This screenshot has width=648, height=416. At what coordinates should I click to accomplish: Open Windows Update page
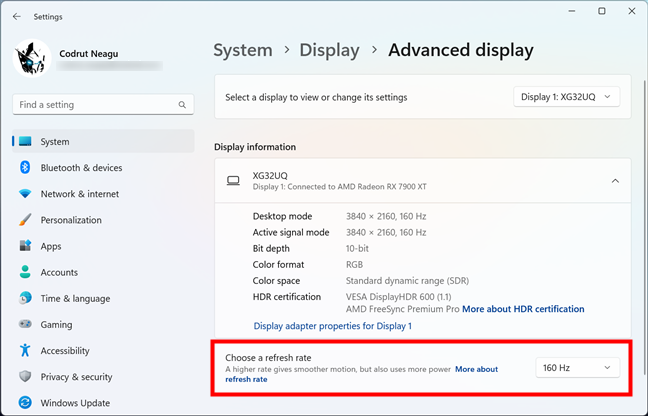click(103, 402)
